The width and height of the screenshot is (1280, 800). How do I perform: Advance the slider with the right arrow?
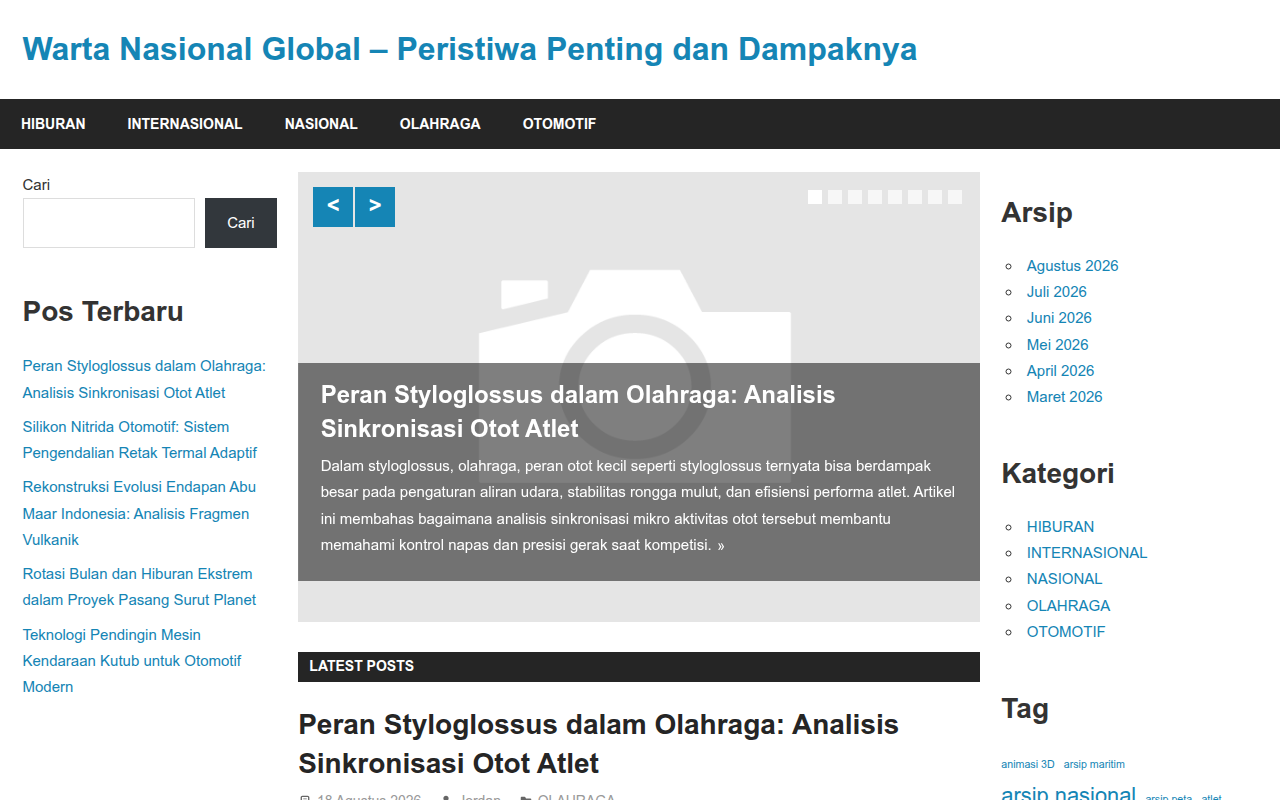point(375,207)
